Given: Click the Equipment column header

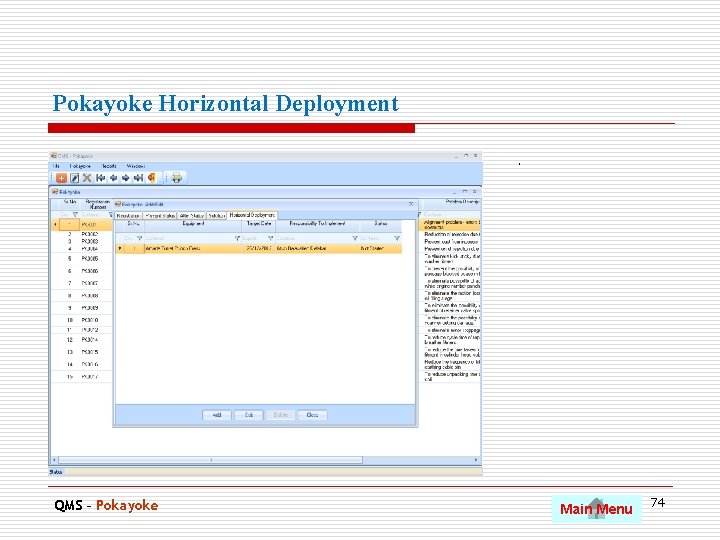Looking at the screenshot, I should coord(193,225).
